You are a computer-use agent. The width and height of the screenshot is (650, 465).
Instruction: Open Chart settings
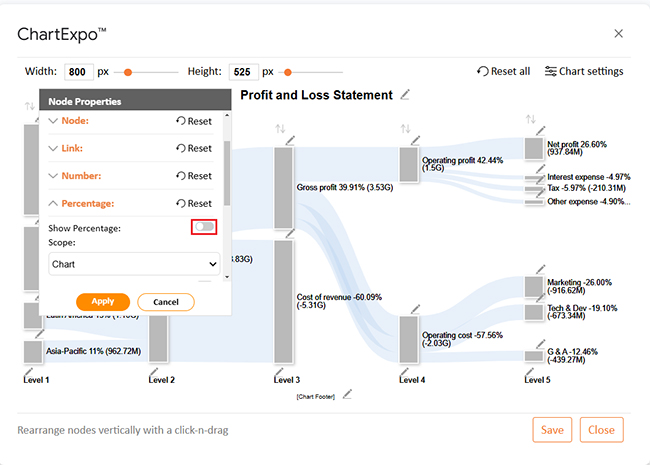(584, 71)
